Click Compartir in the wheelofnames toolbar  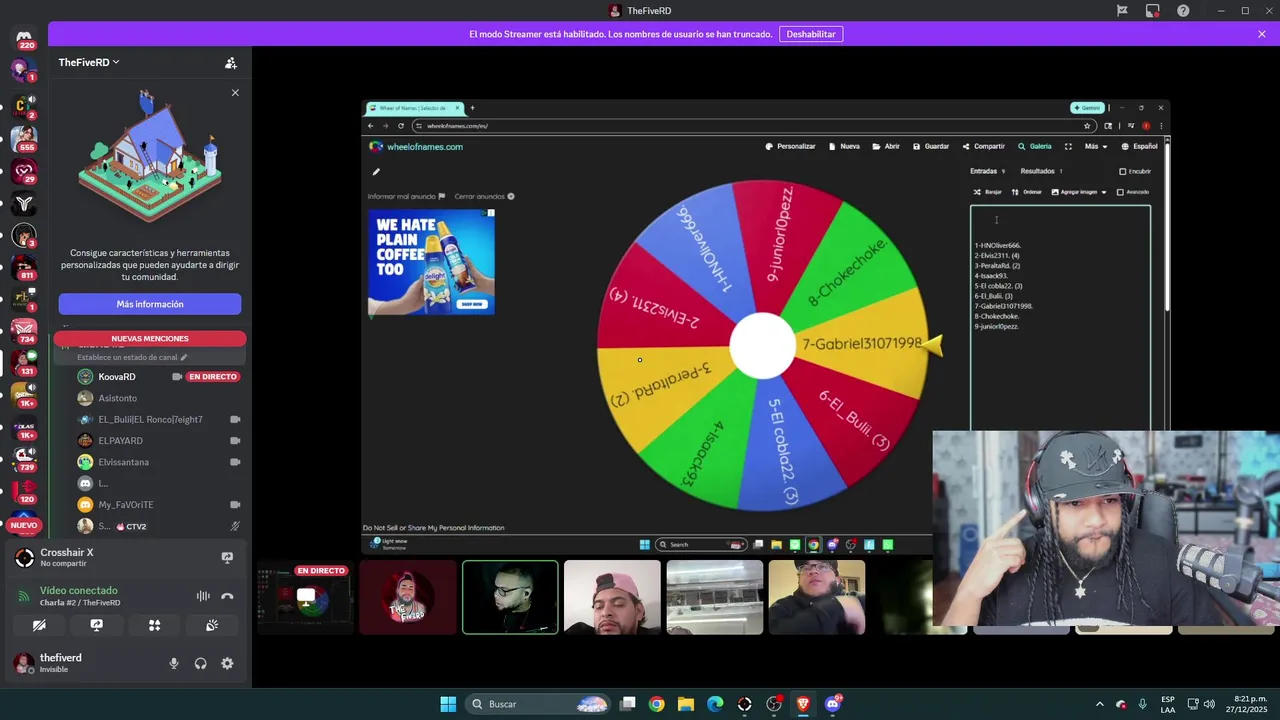point(983,146)
